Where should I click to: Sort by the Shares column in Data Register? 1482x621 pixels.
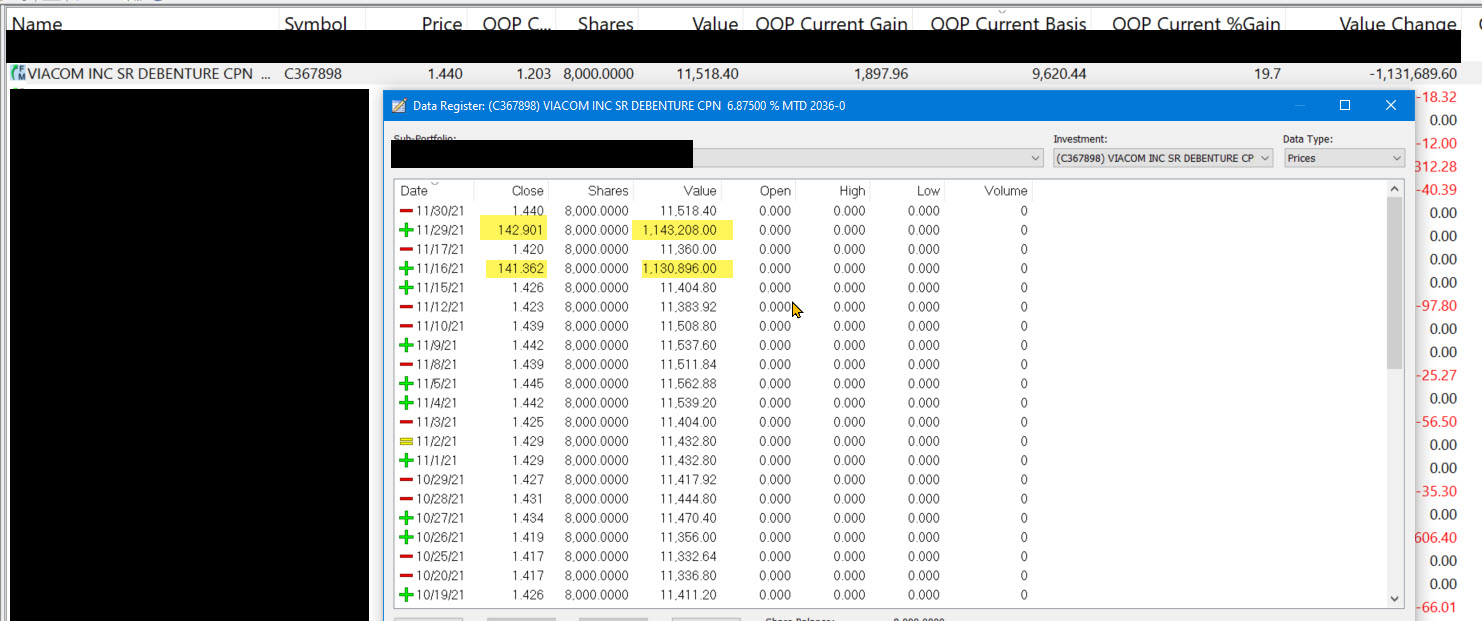[591, 190]
